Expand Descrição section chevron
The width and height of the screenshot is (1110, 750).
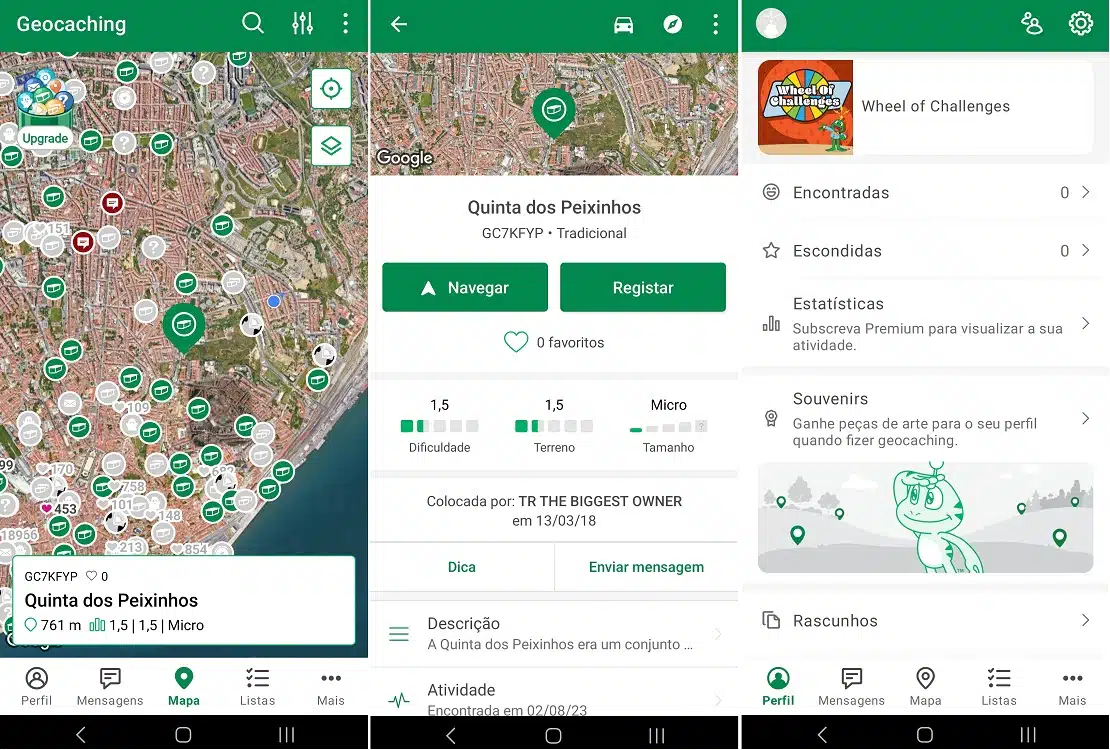(718, 634)
